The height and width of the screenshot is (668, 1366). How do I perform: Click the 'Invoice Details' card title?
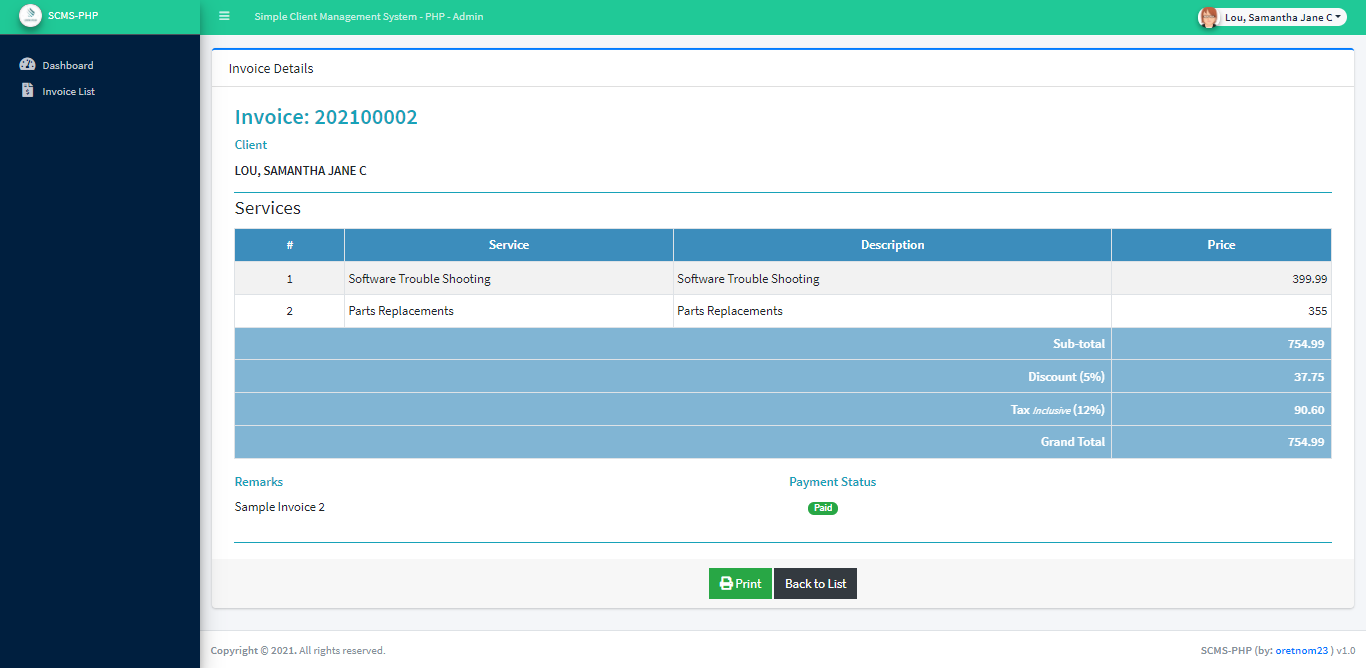click(x=271, y=69)
